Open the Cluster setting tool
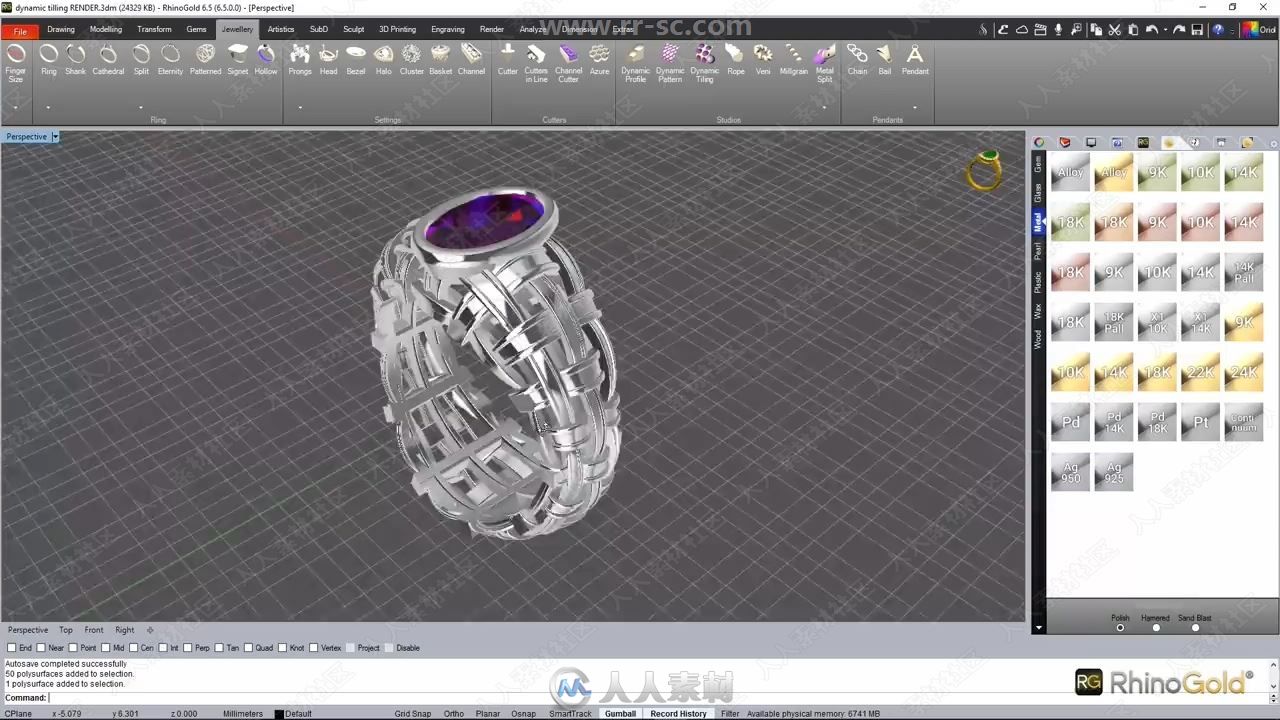Screen dimensions: 1280x720 click(x=412, y=60)
